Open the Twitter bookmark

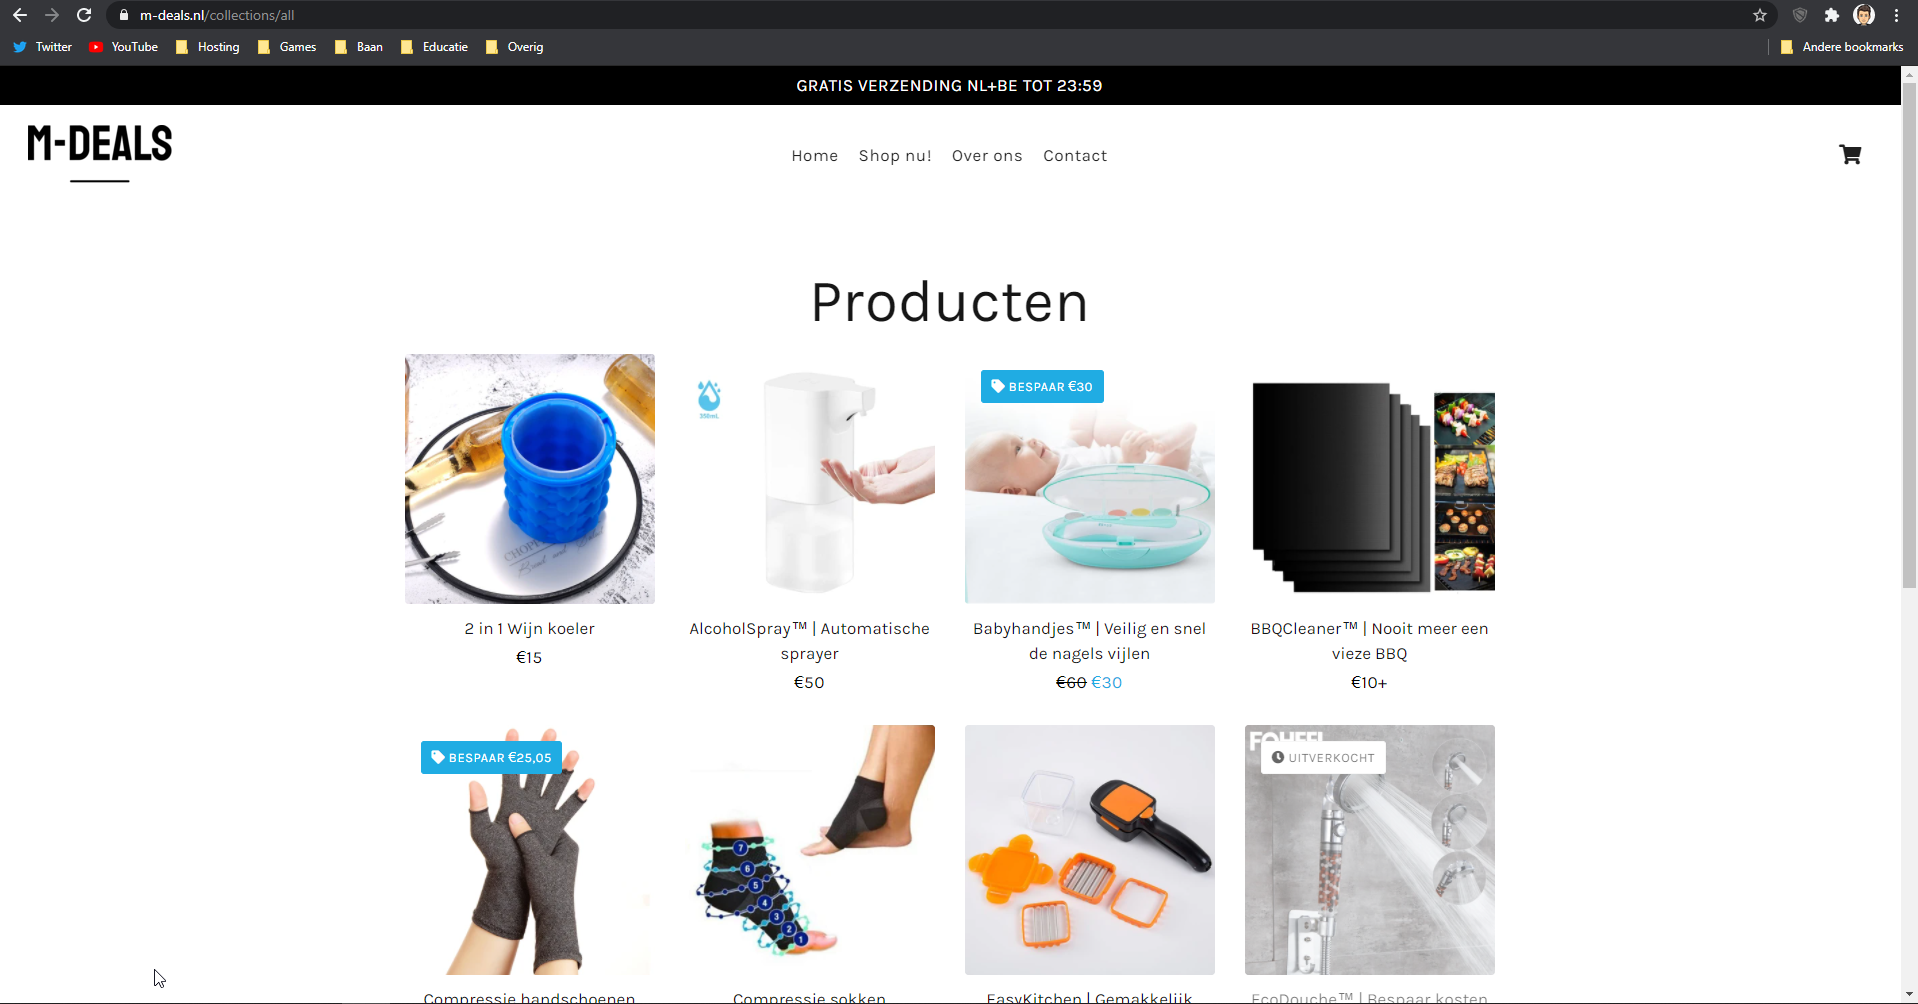click(43, 47)
